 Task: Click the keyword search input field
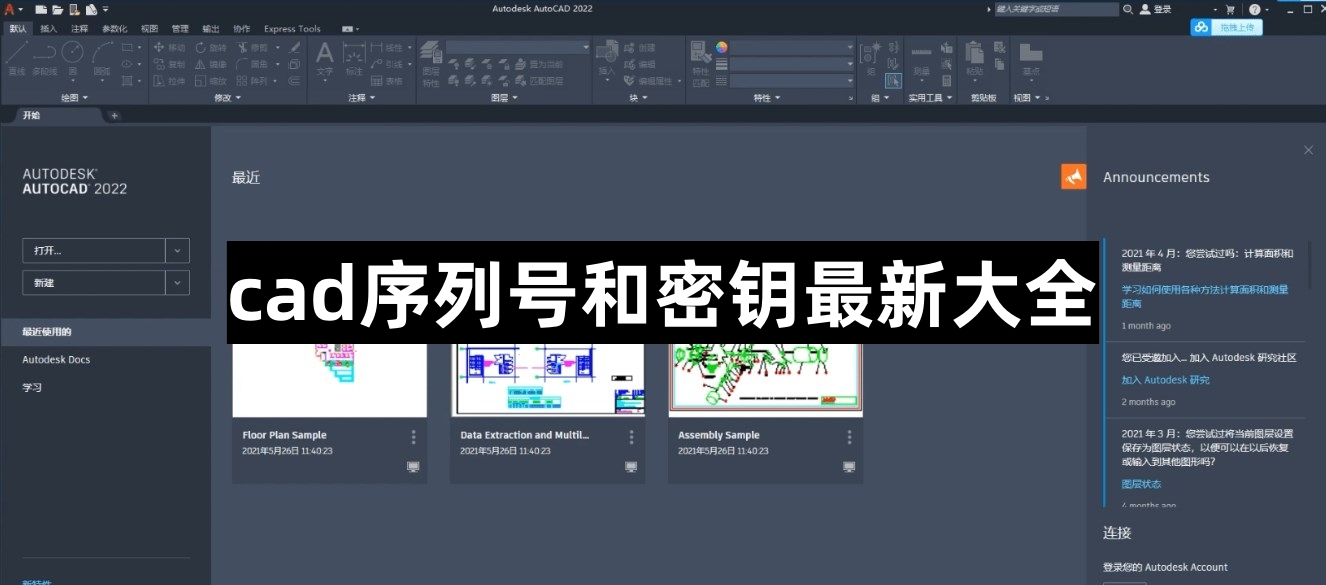[1056, 9]
